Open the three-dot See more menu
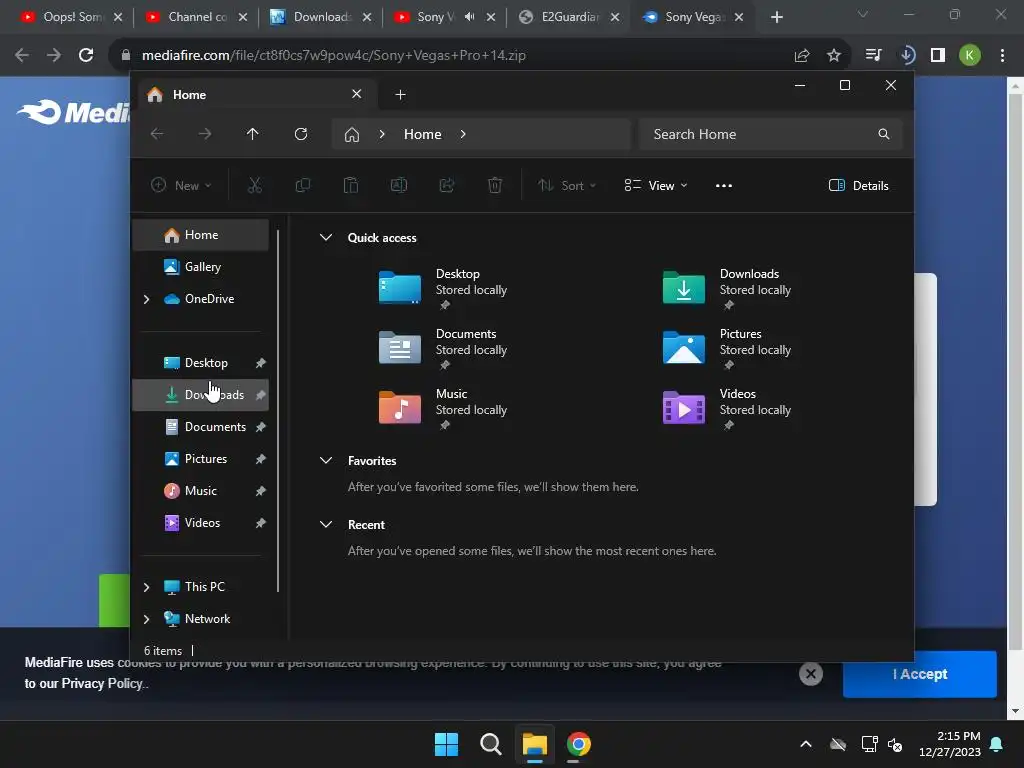The height and width of the screenshot is (768, 1024). (x=724, y=185)
